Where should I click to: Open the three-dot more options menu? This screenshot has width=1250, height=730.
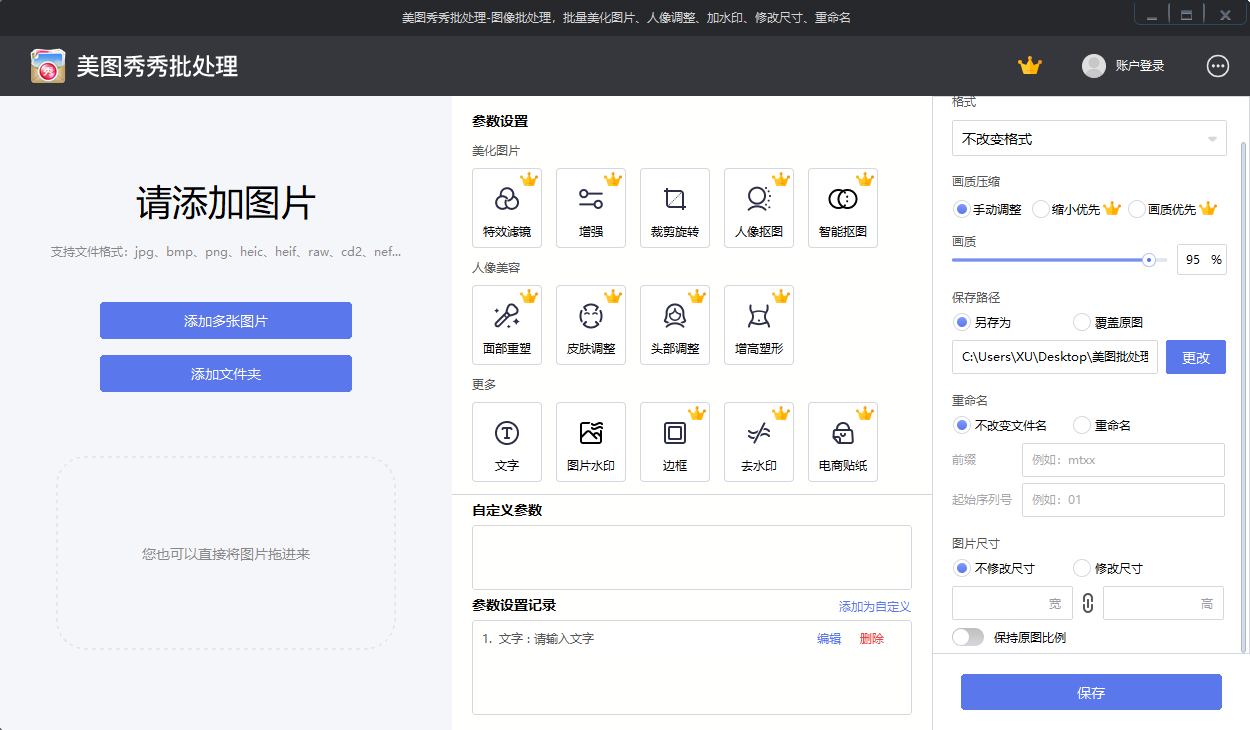point(1217,66)
